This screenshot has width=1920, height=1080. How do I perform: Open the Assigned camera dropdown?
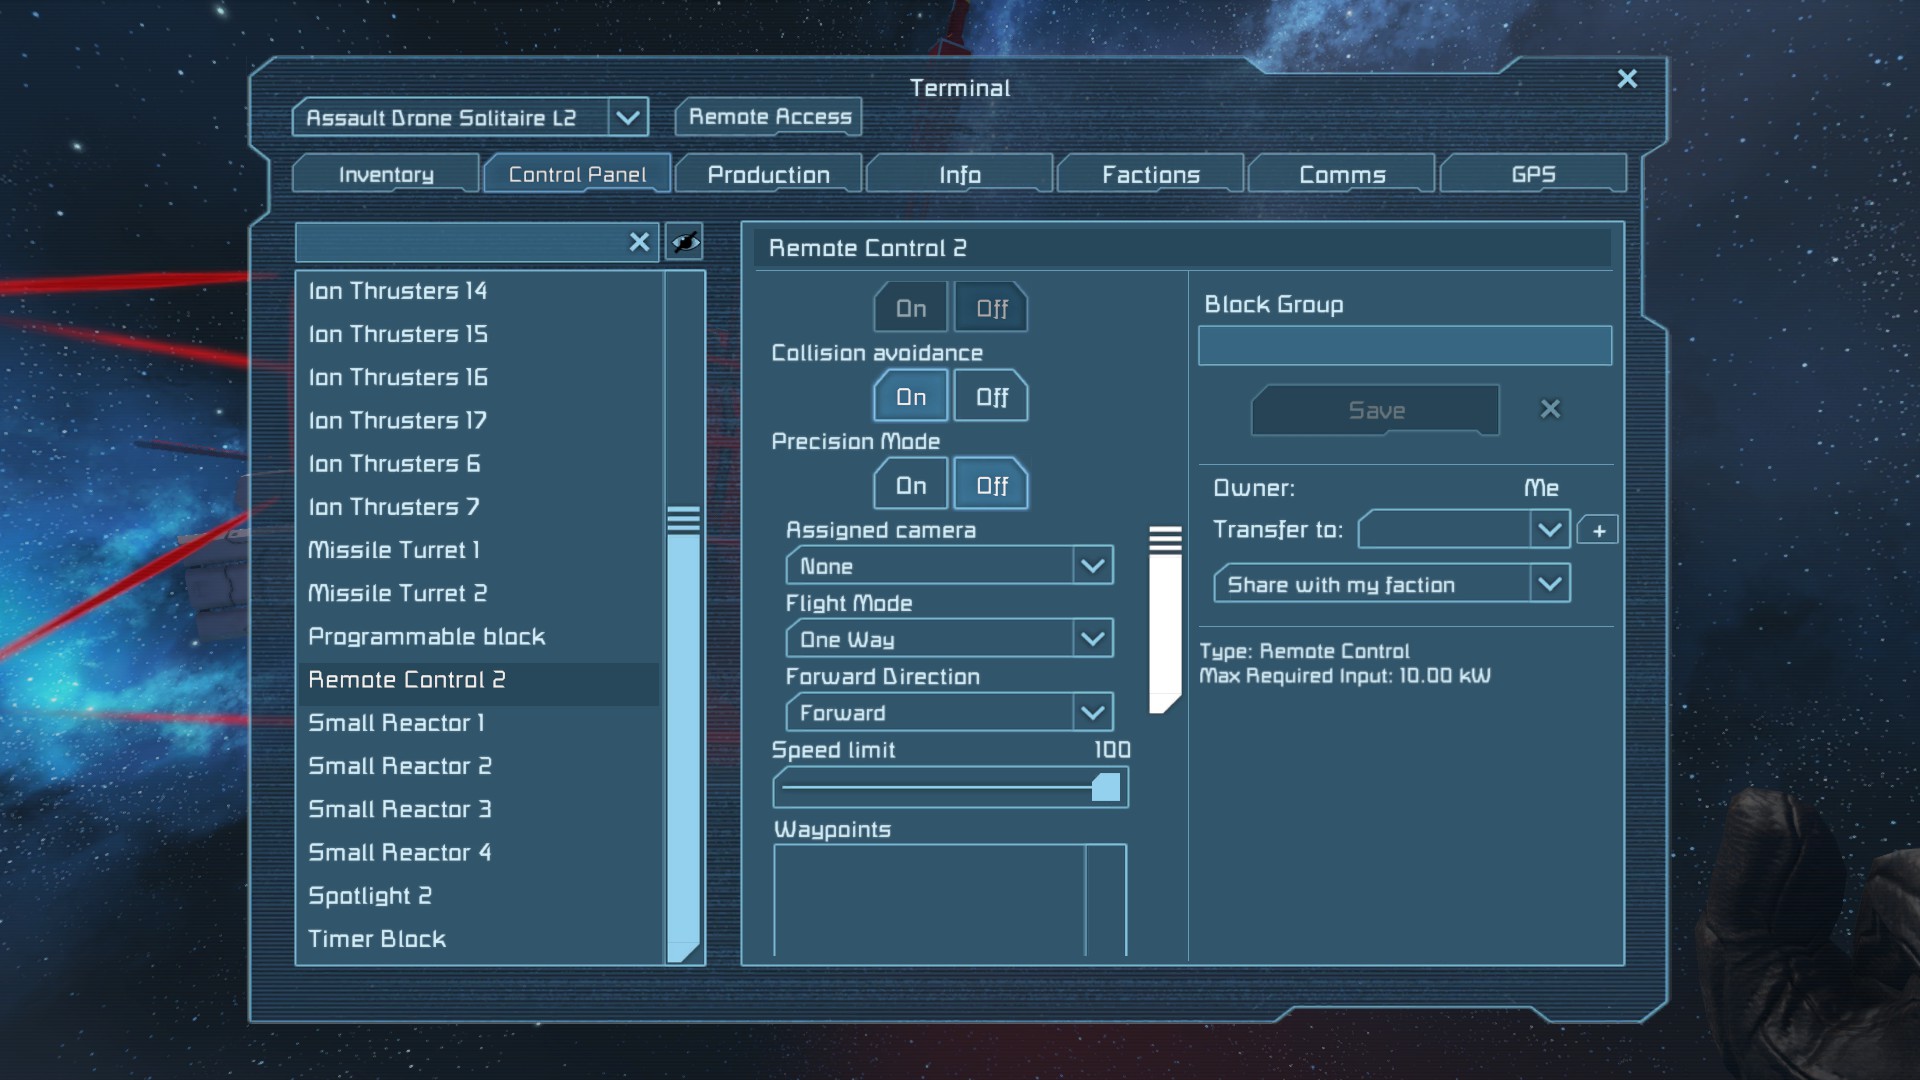point(1092,566)
